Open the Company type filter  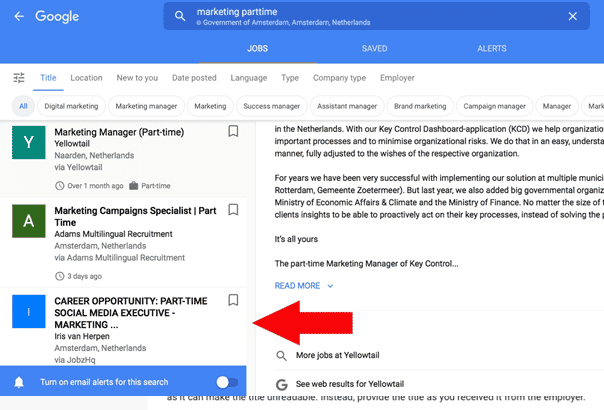point(339,78)
